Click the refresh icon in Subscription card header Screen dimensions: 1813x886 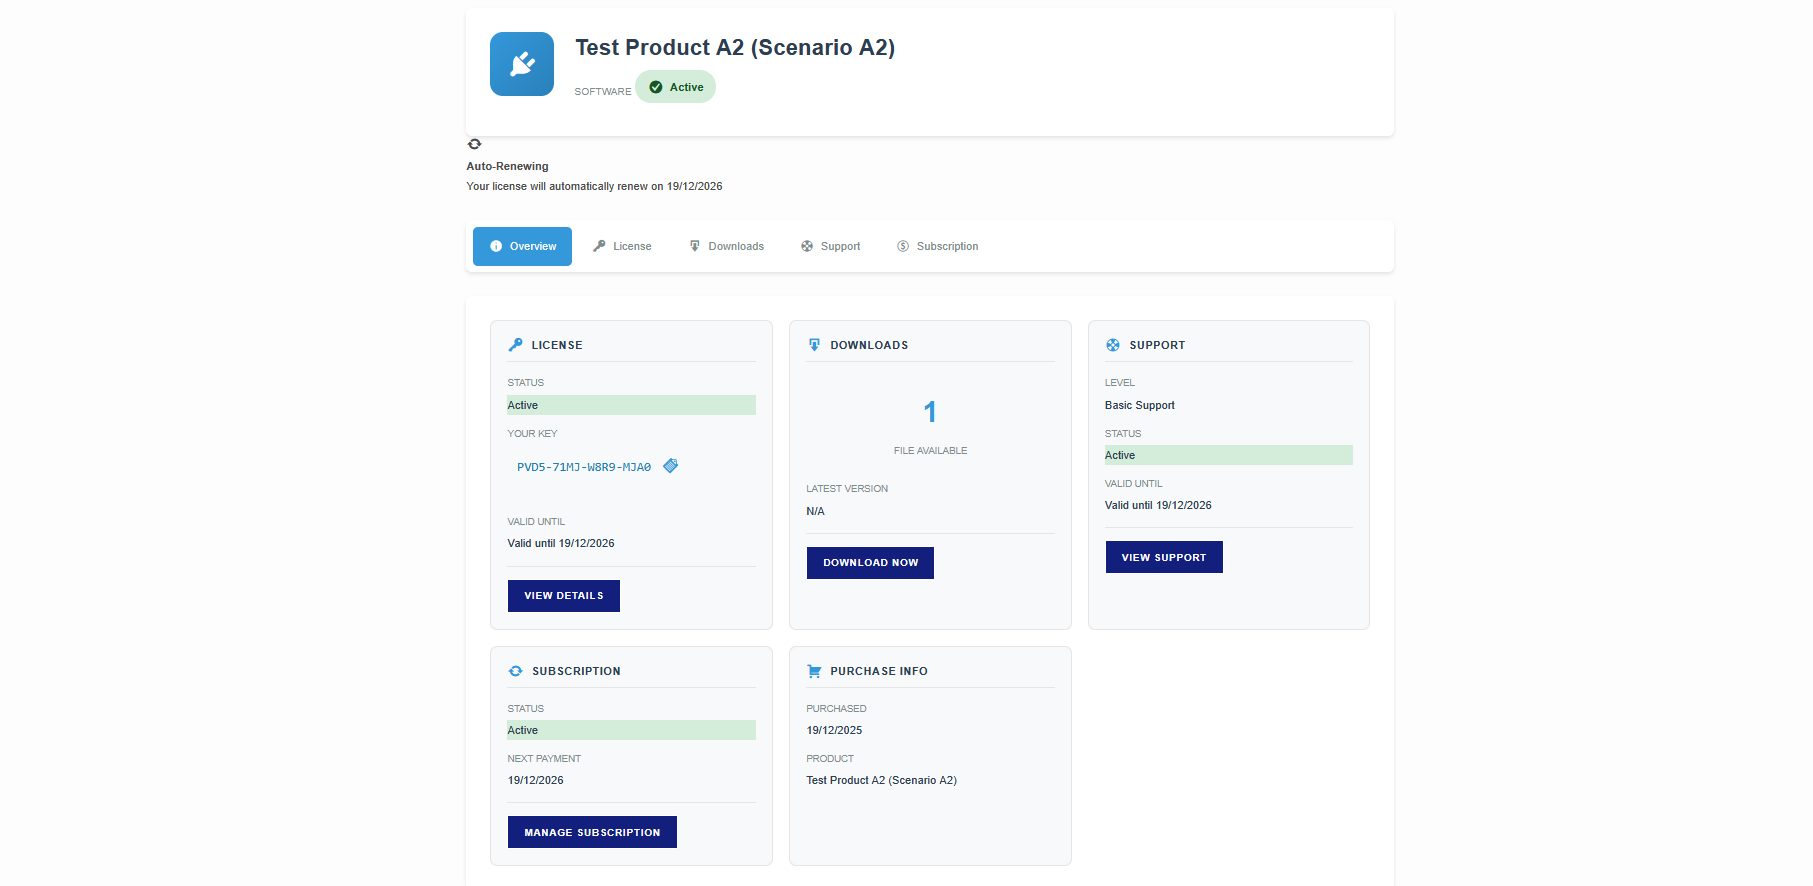516,671
